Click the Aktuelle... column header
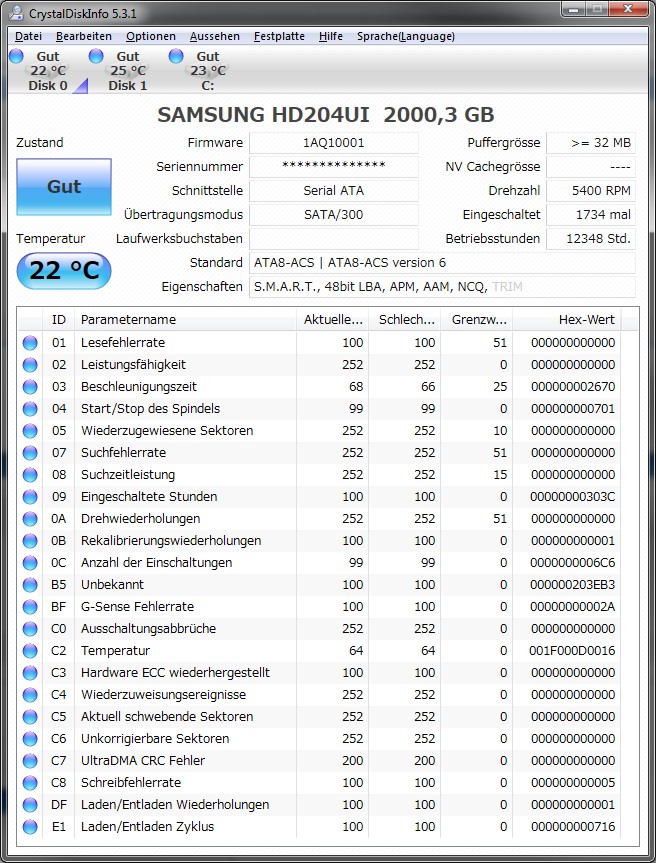This screenshot has height=863, width=656. point(332,320)
